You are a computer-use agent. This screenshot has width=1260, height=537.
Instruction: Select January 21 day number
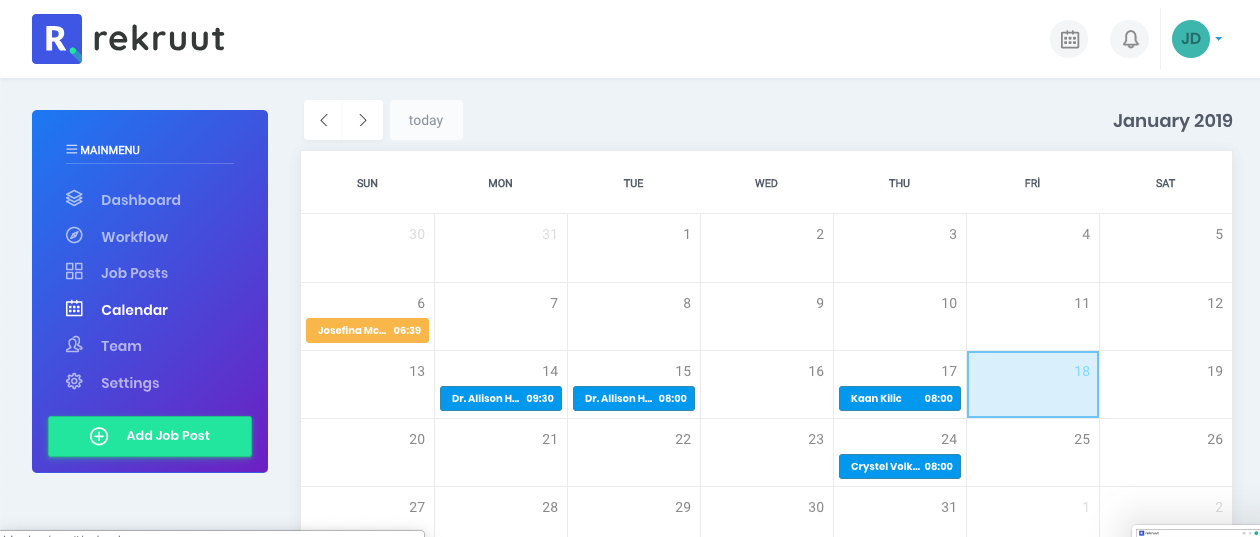pos(550,439)
